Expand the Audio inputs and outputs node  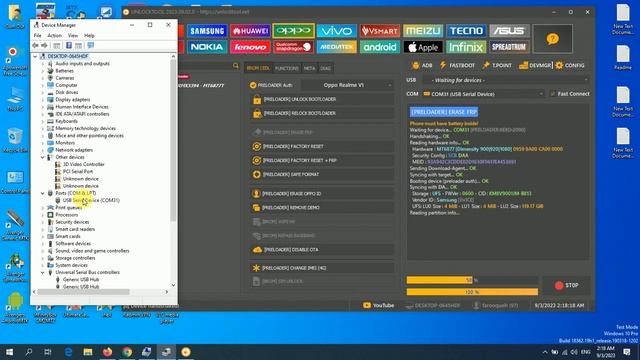coord(42,64)
